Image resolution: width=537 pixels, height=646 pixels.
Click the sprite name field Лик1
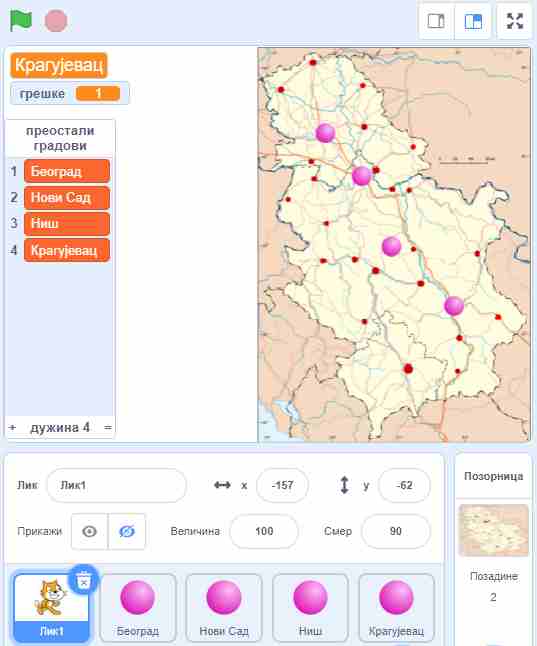click(117, 485)
